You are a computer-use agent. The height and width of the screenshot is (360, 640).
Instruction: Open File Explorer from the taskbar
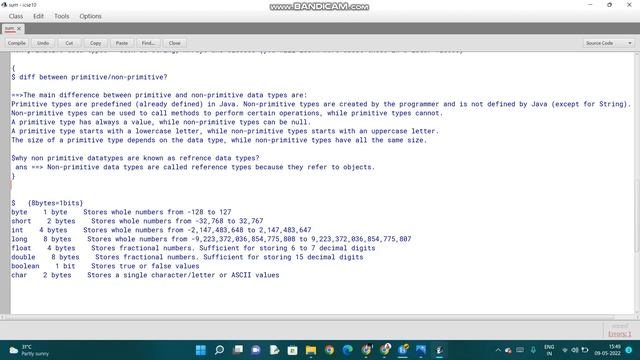pos(311,350)
